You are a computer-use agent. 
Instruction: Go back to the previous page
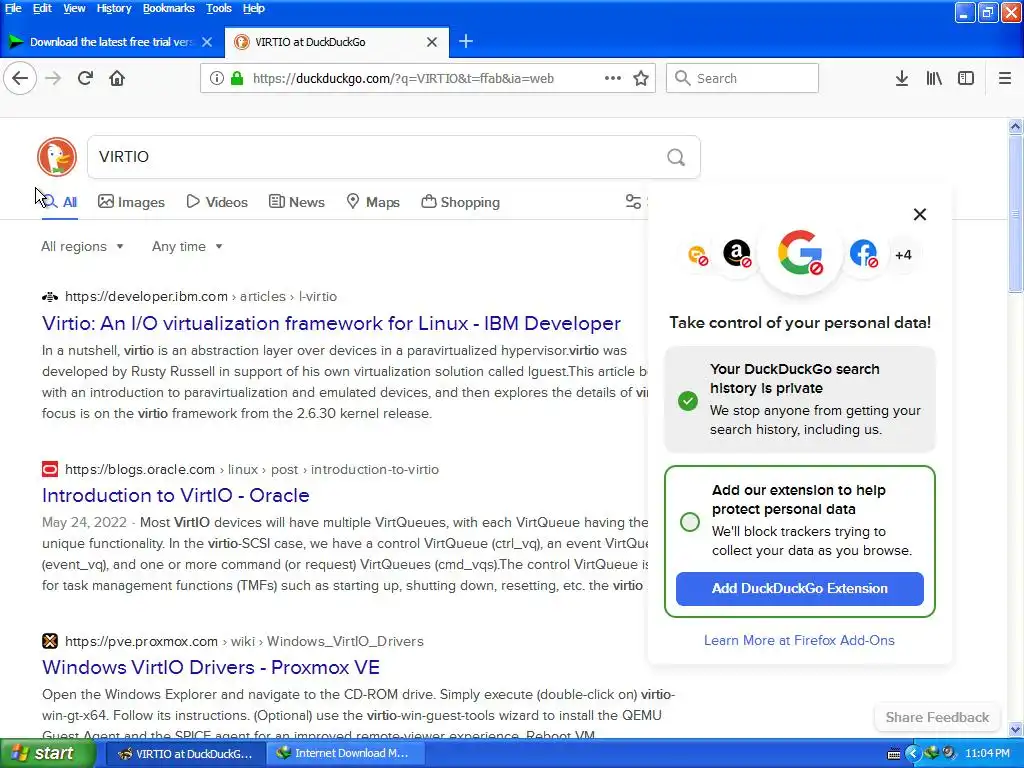(x=20, y=78)
